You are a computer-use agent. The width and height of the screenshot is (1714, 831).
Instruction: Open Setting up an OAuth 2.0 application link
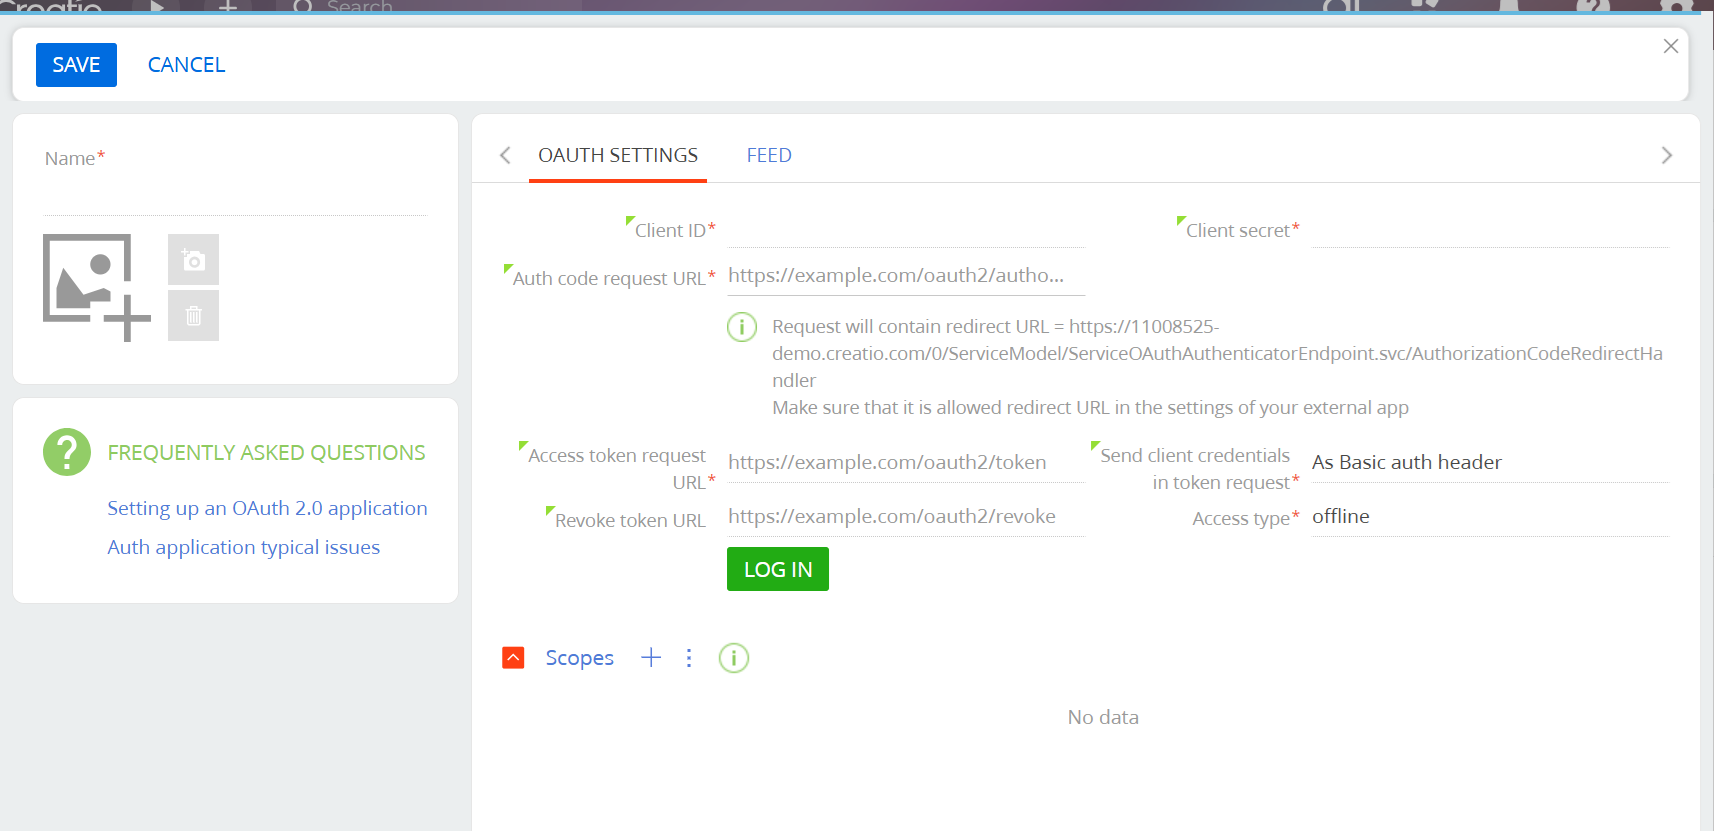pos(267,508)
